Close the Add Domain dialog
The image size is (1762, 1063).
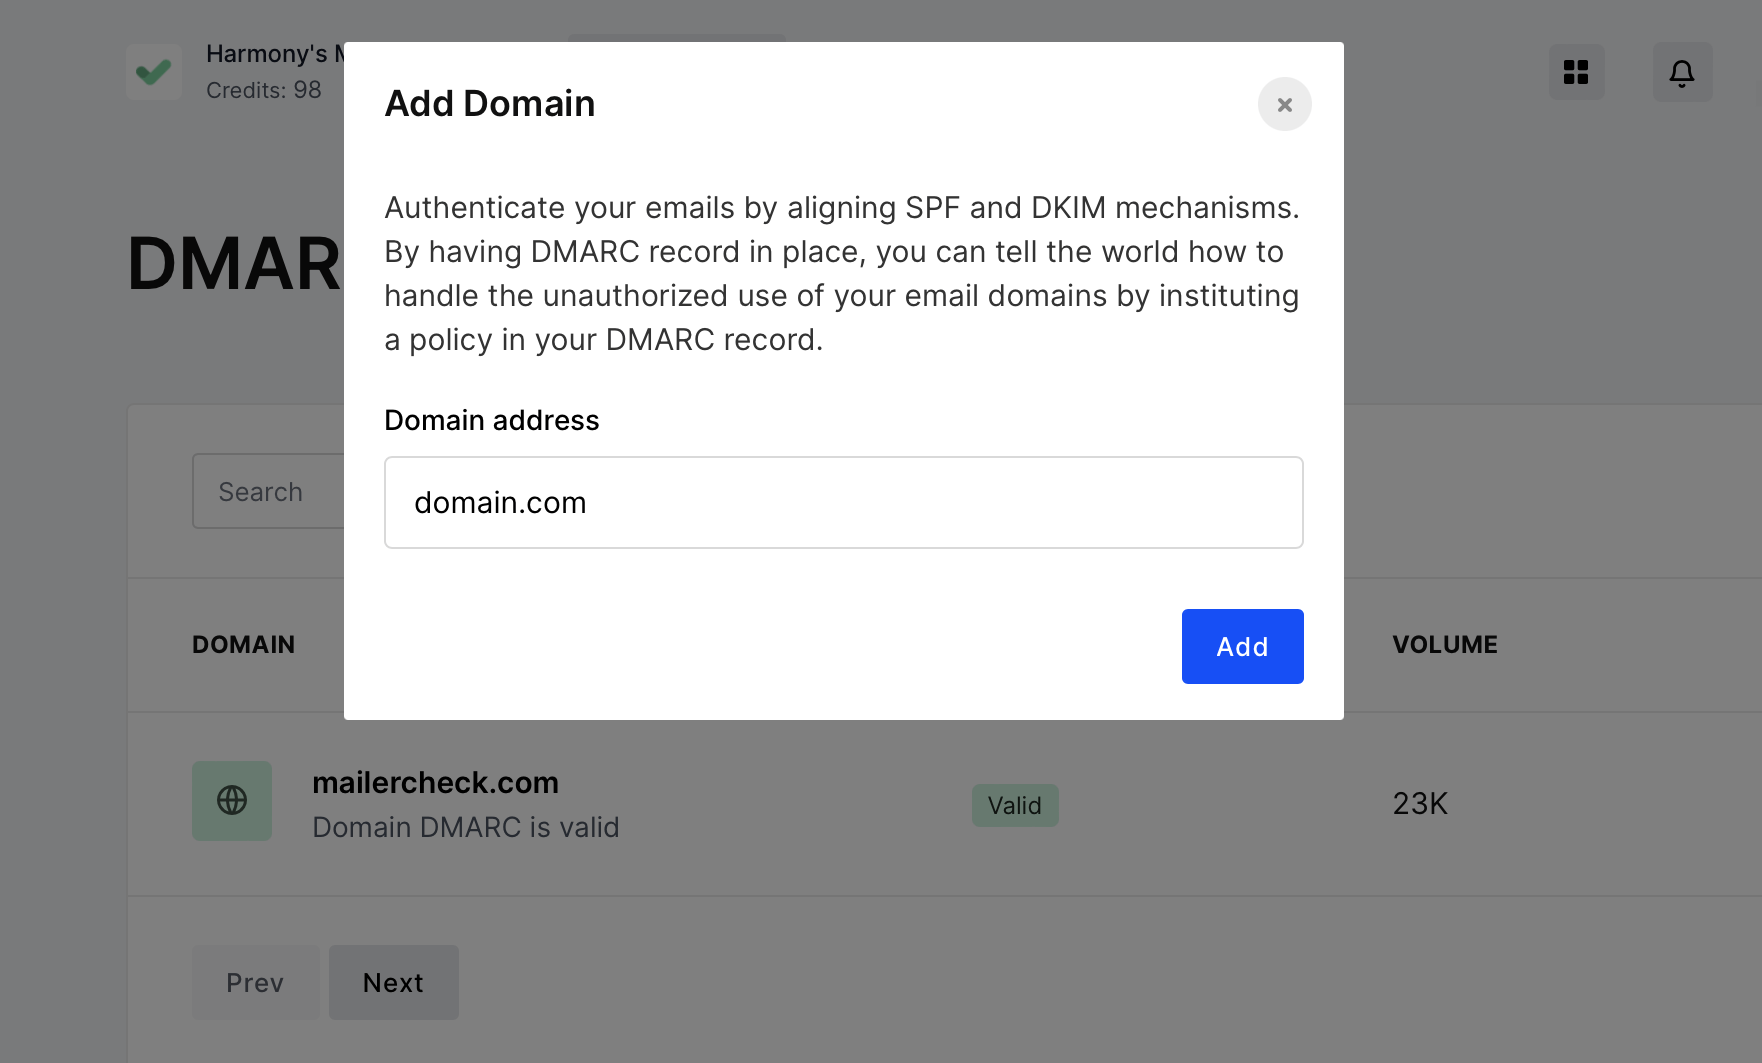click(1284, 104)
